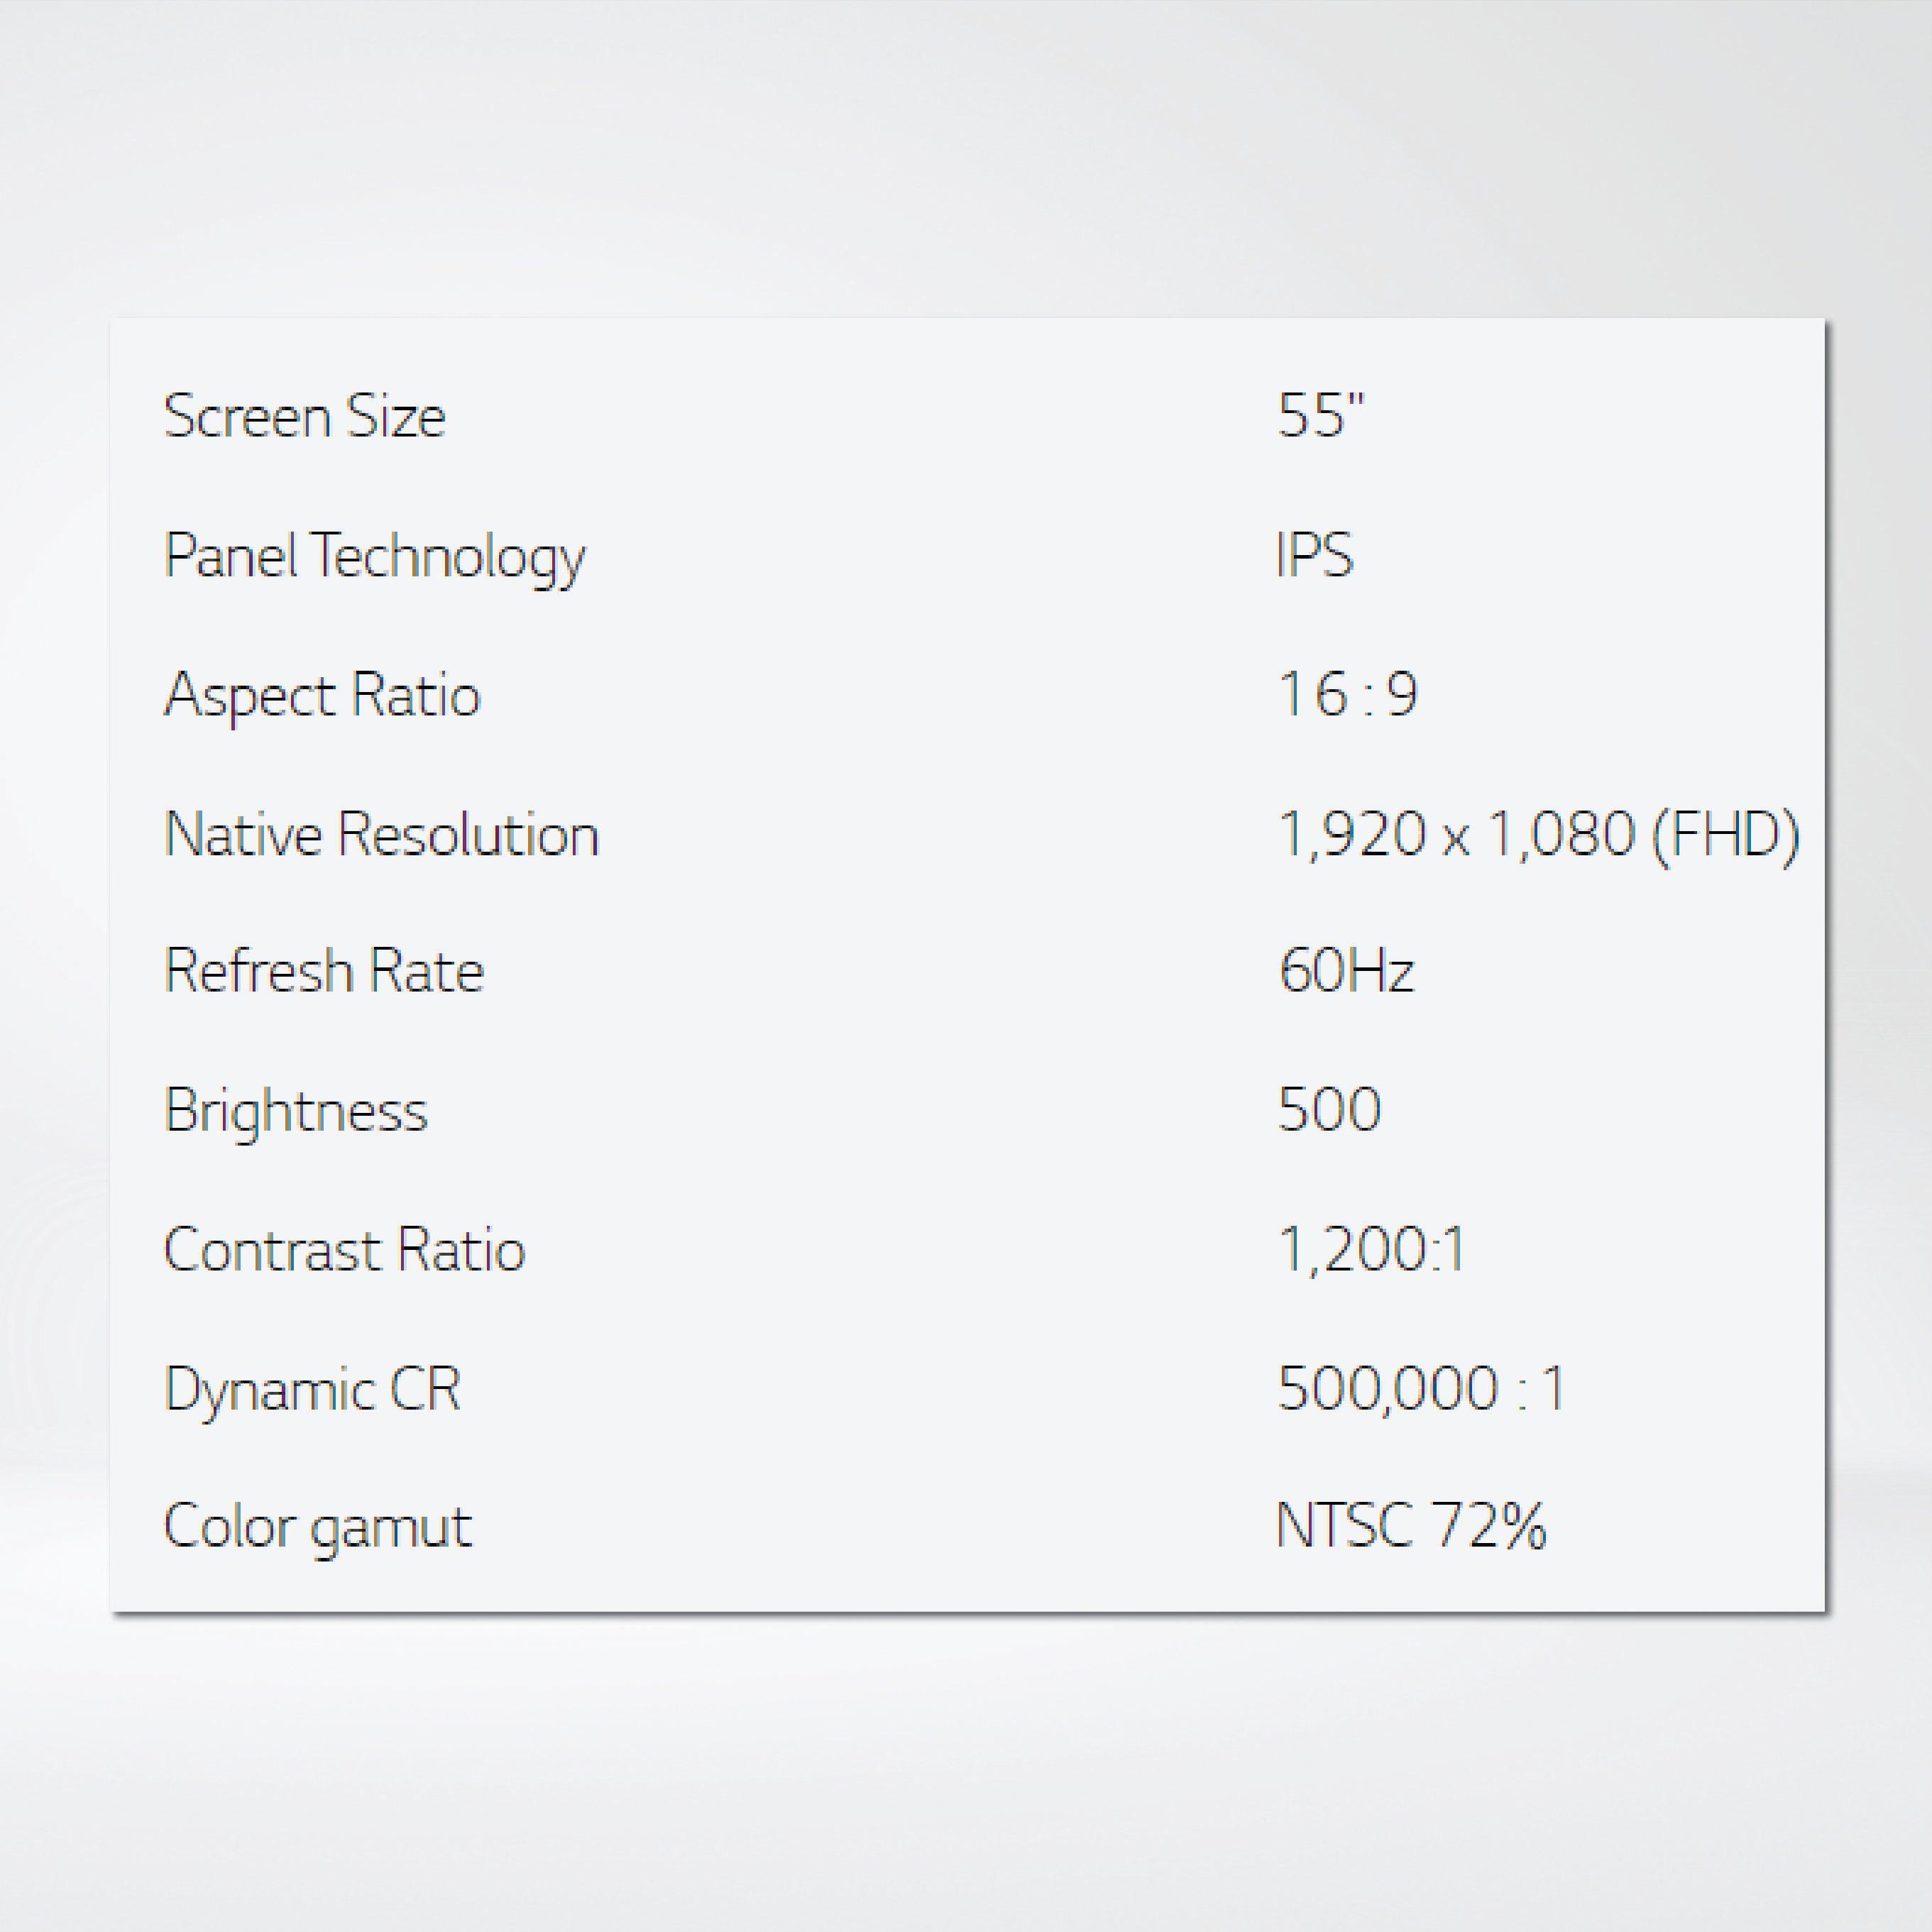The height and width of the screenshot is (1932, 1932).
Task: Click the Refresh Rate label
Action: [324, 971]
